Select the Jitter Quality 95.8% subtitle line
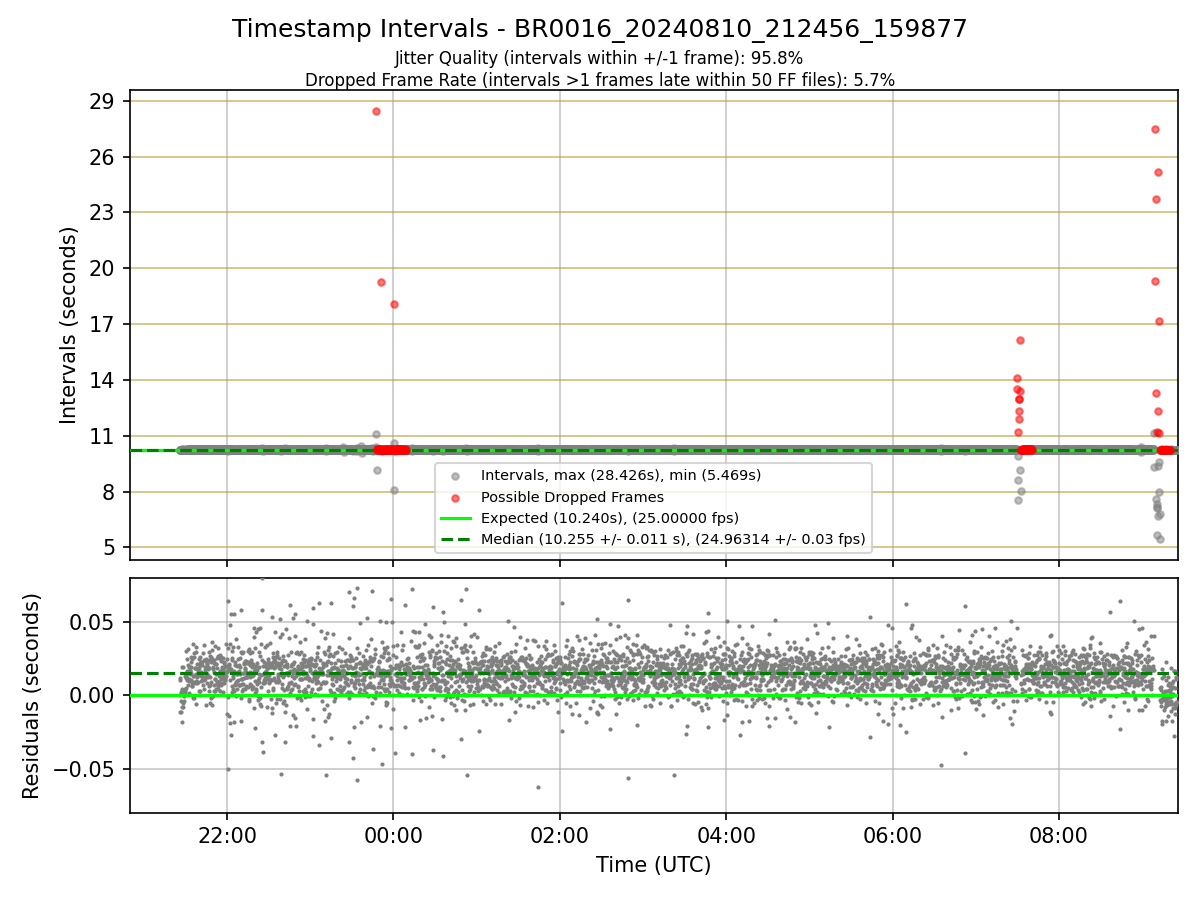Viewport: 1200px width, 900px height. tap(599, 58)
